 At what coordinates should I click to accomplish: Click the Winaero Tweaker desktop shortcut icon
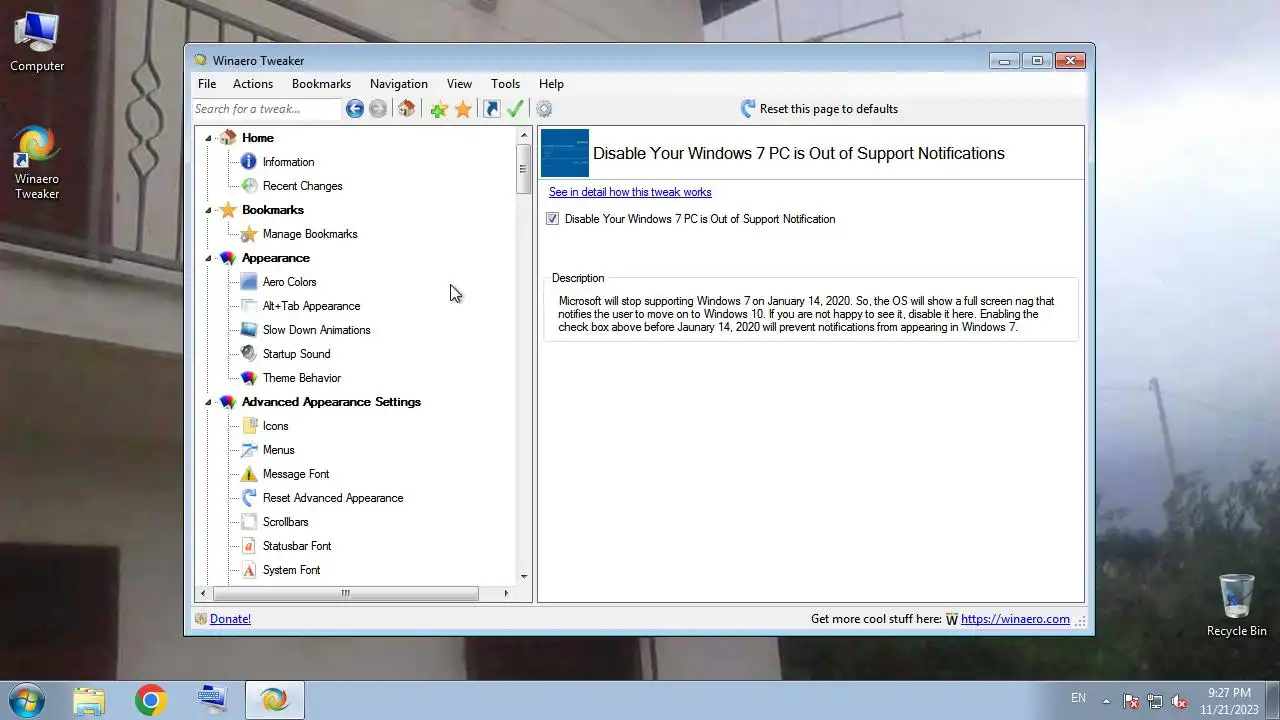point(37,163)
